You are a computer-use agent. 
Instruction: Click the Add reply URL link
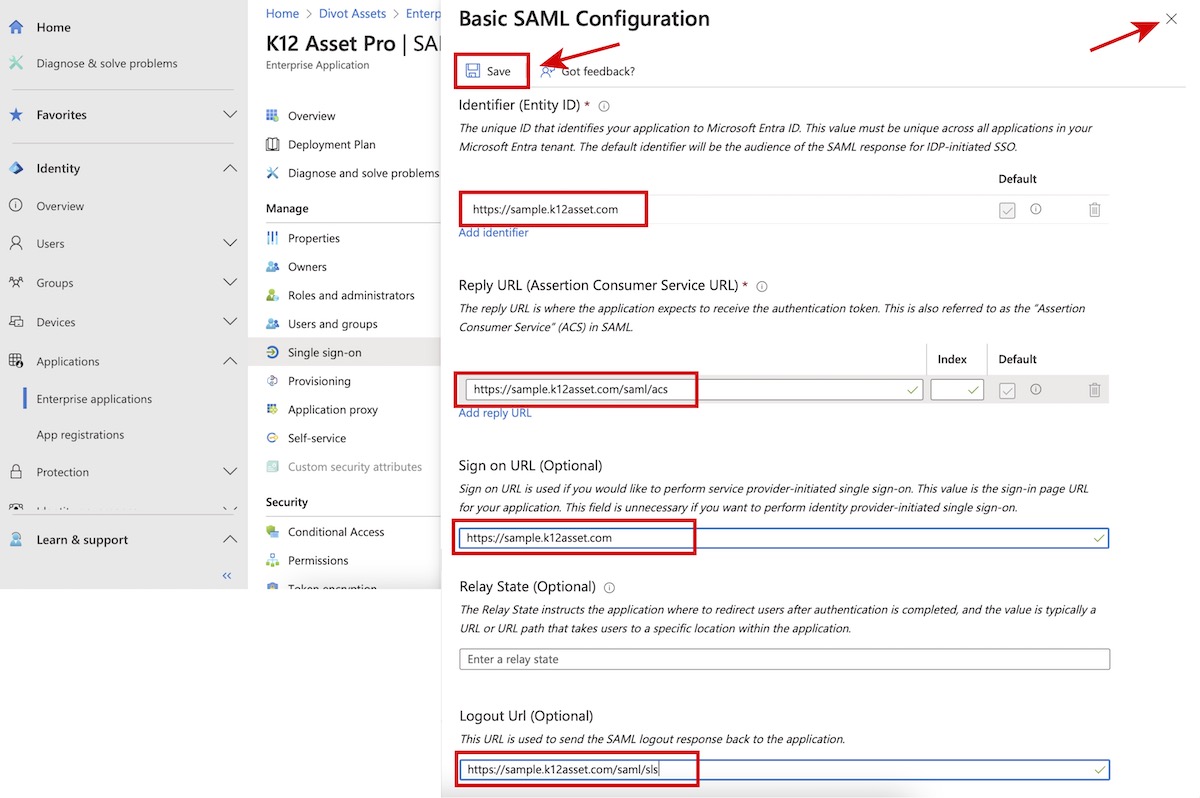495,413
